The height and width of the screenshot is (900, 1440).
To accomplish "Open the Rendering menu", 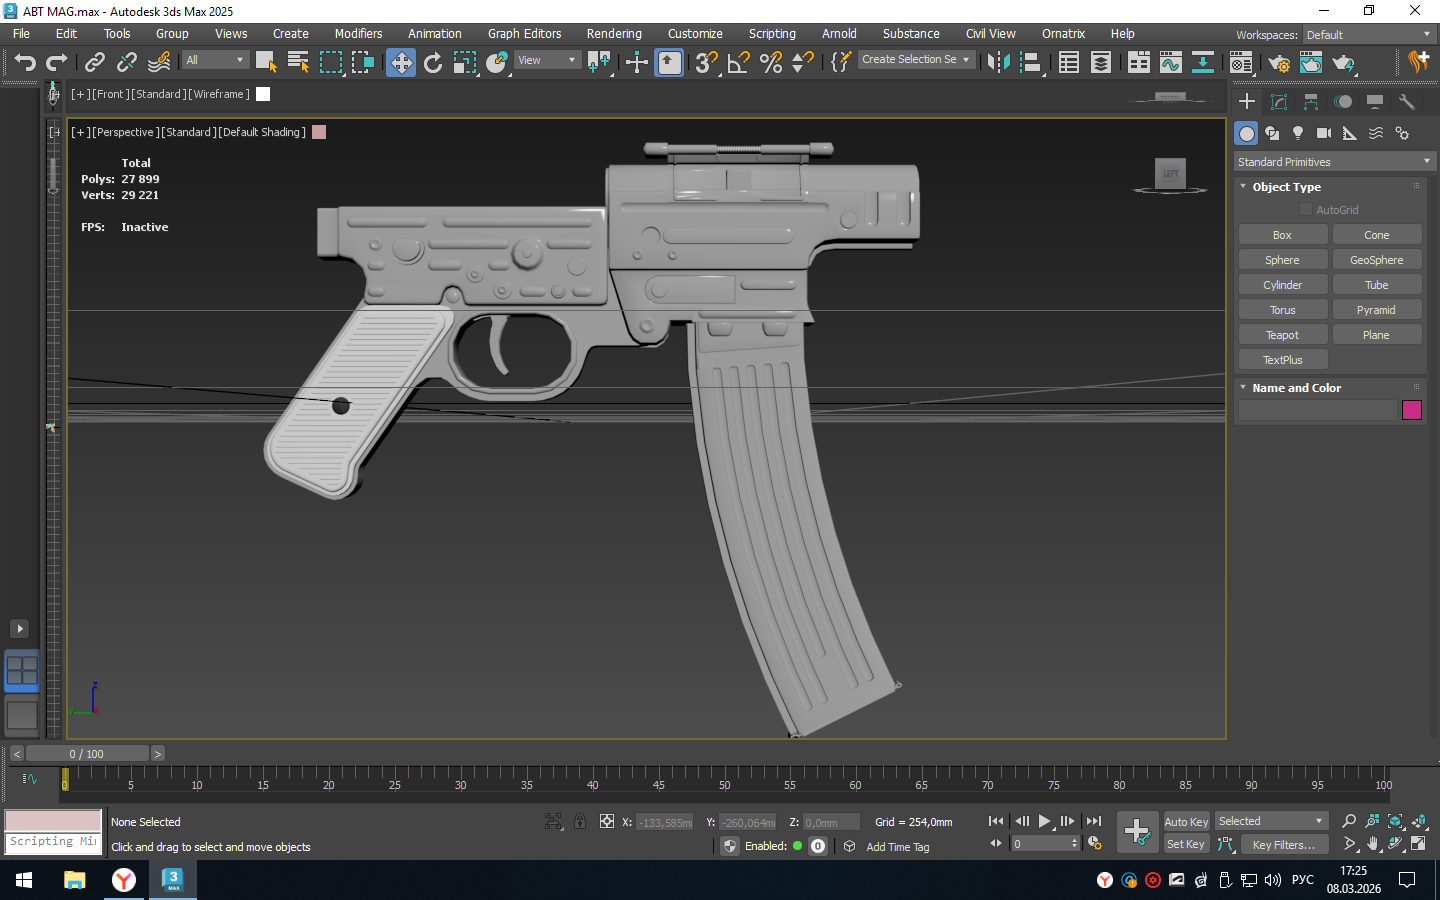I will 614,34.
